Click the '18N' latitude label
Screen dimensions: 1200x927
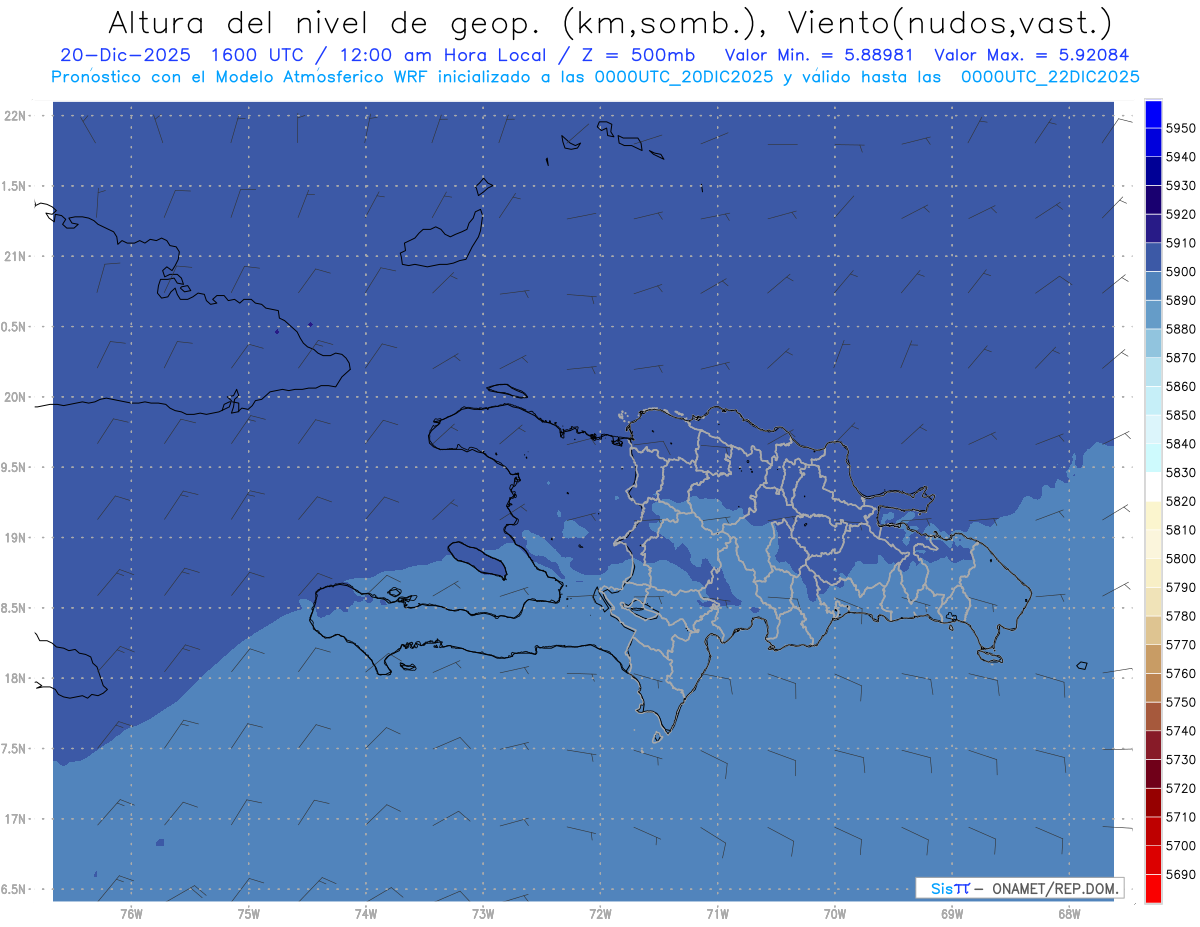pyautogui.click(x=15, y=678)
